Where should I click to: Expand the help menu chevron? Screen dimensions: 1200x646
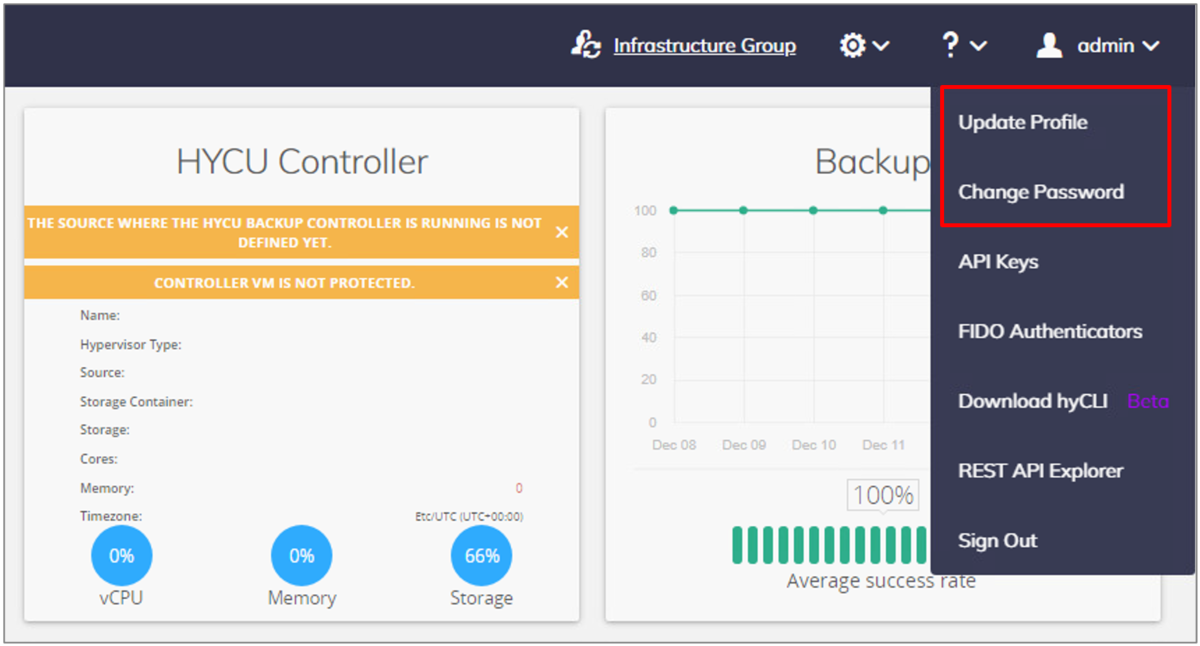tap(979, 46)
